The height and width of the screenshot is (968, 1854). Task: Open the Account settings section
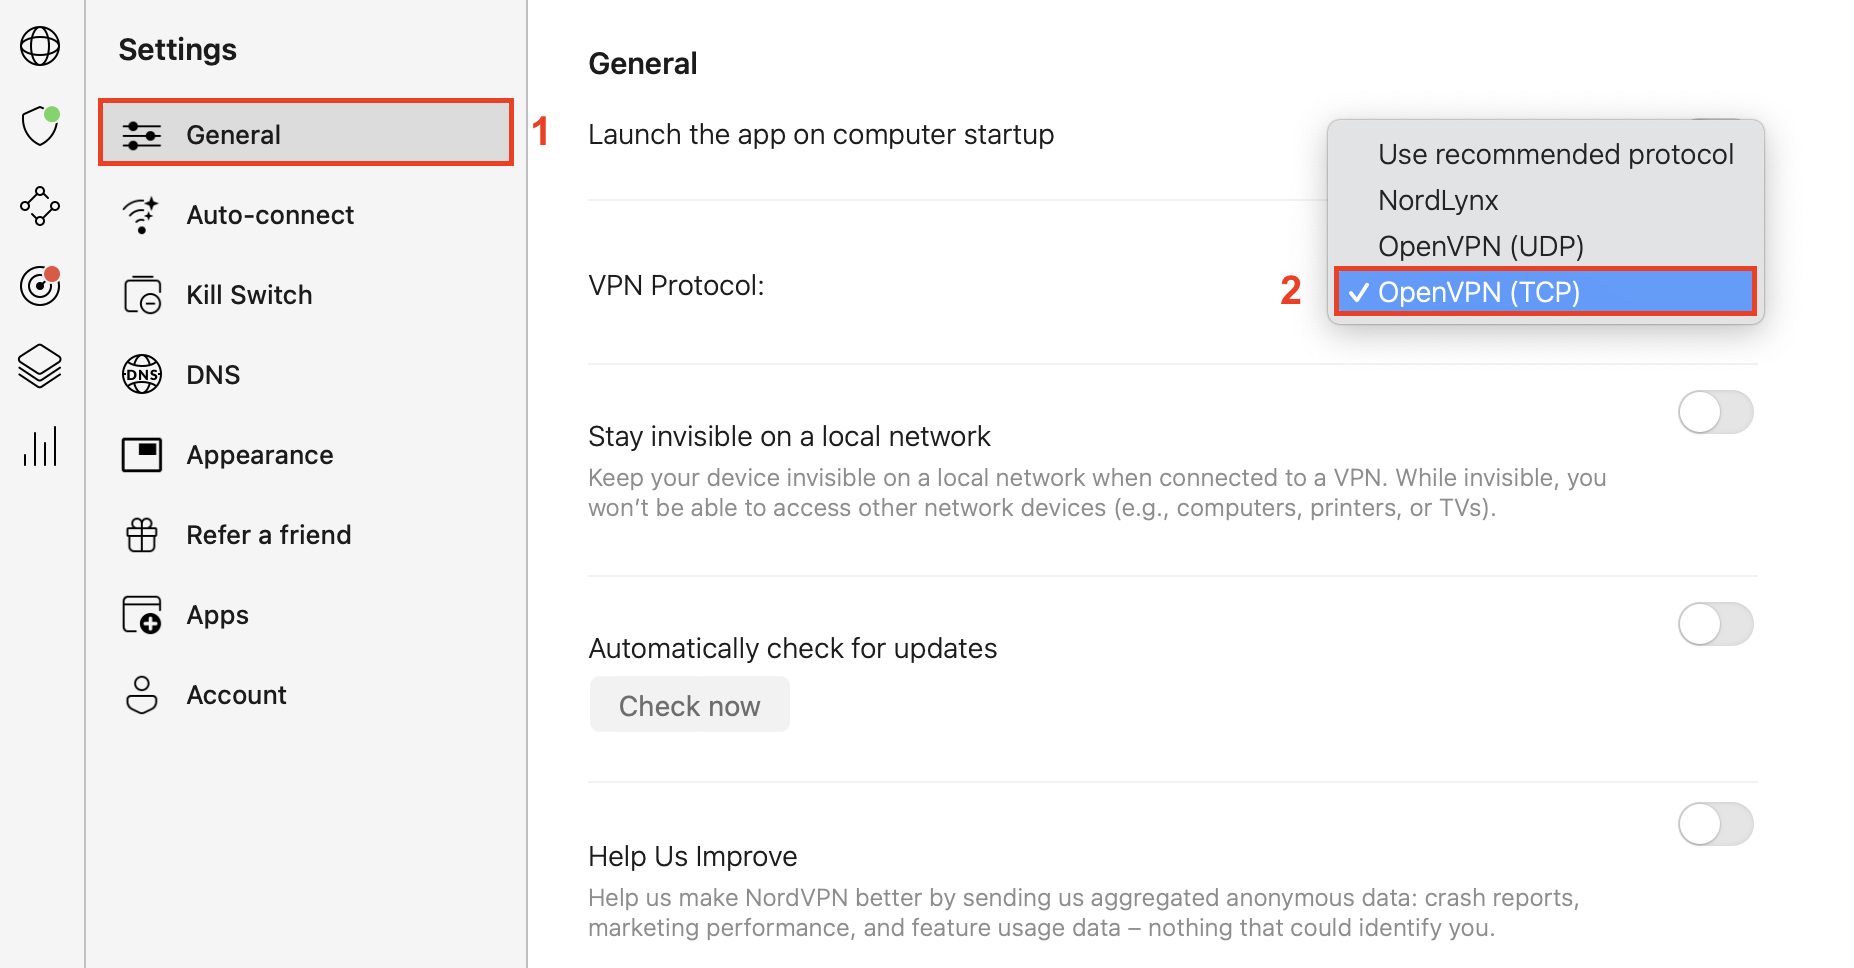[x=236, y=695]
